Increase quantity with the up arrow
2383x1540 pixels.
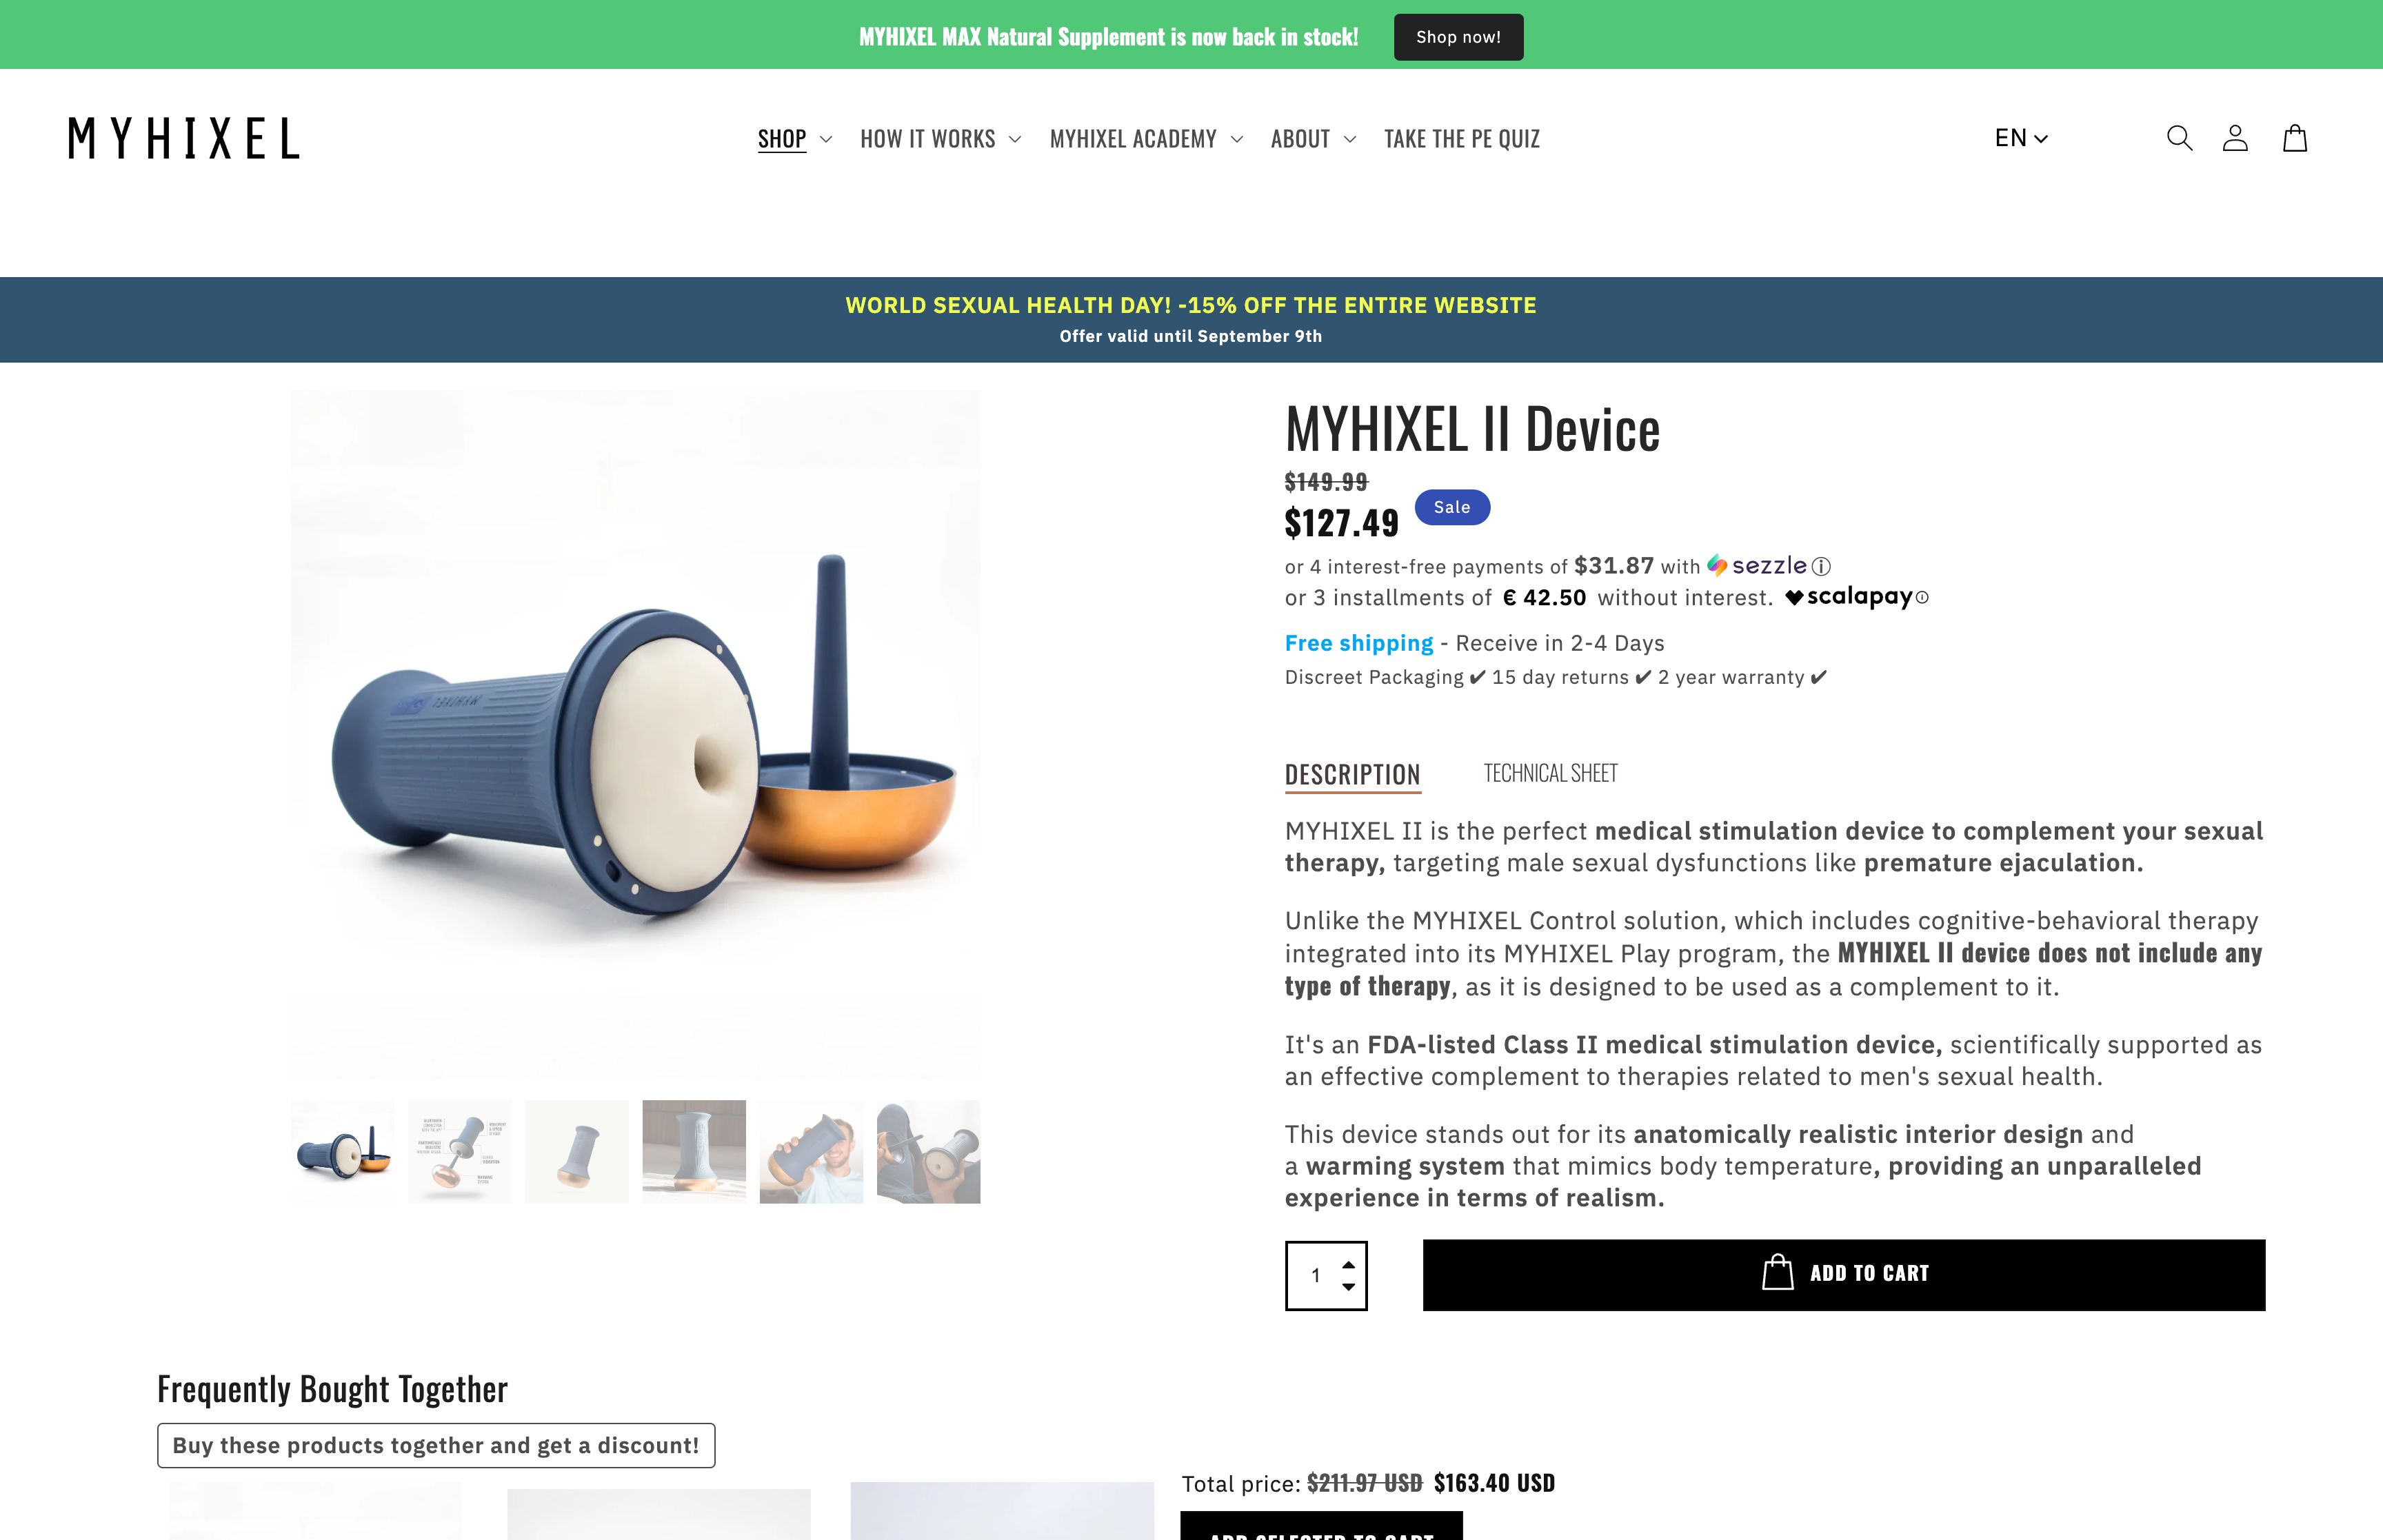[1348, 1264]
